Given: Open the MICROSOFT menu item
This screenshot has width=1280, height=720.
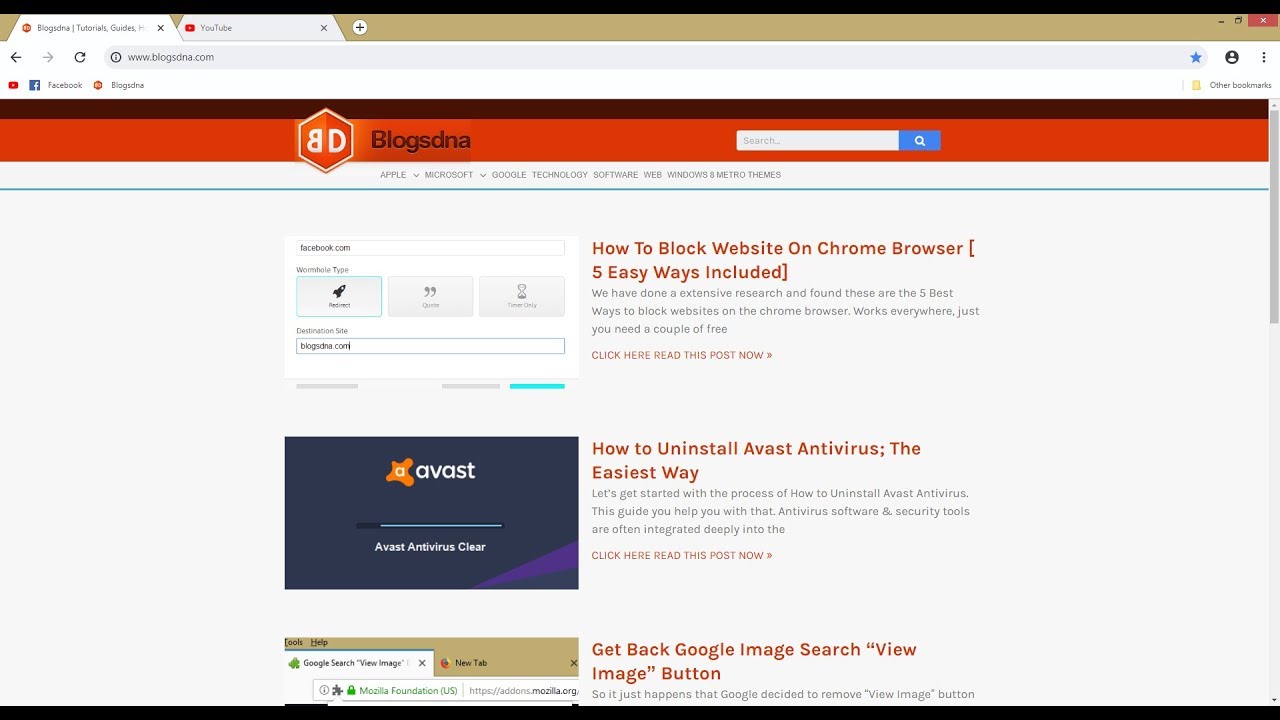Looking at the screenshot, I should coord(449,175).
